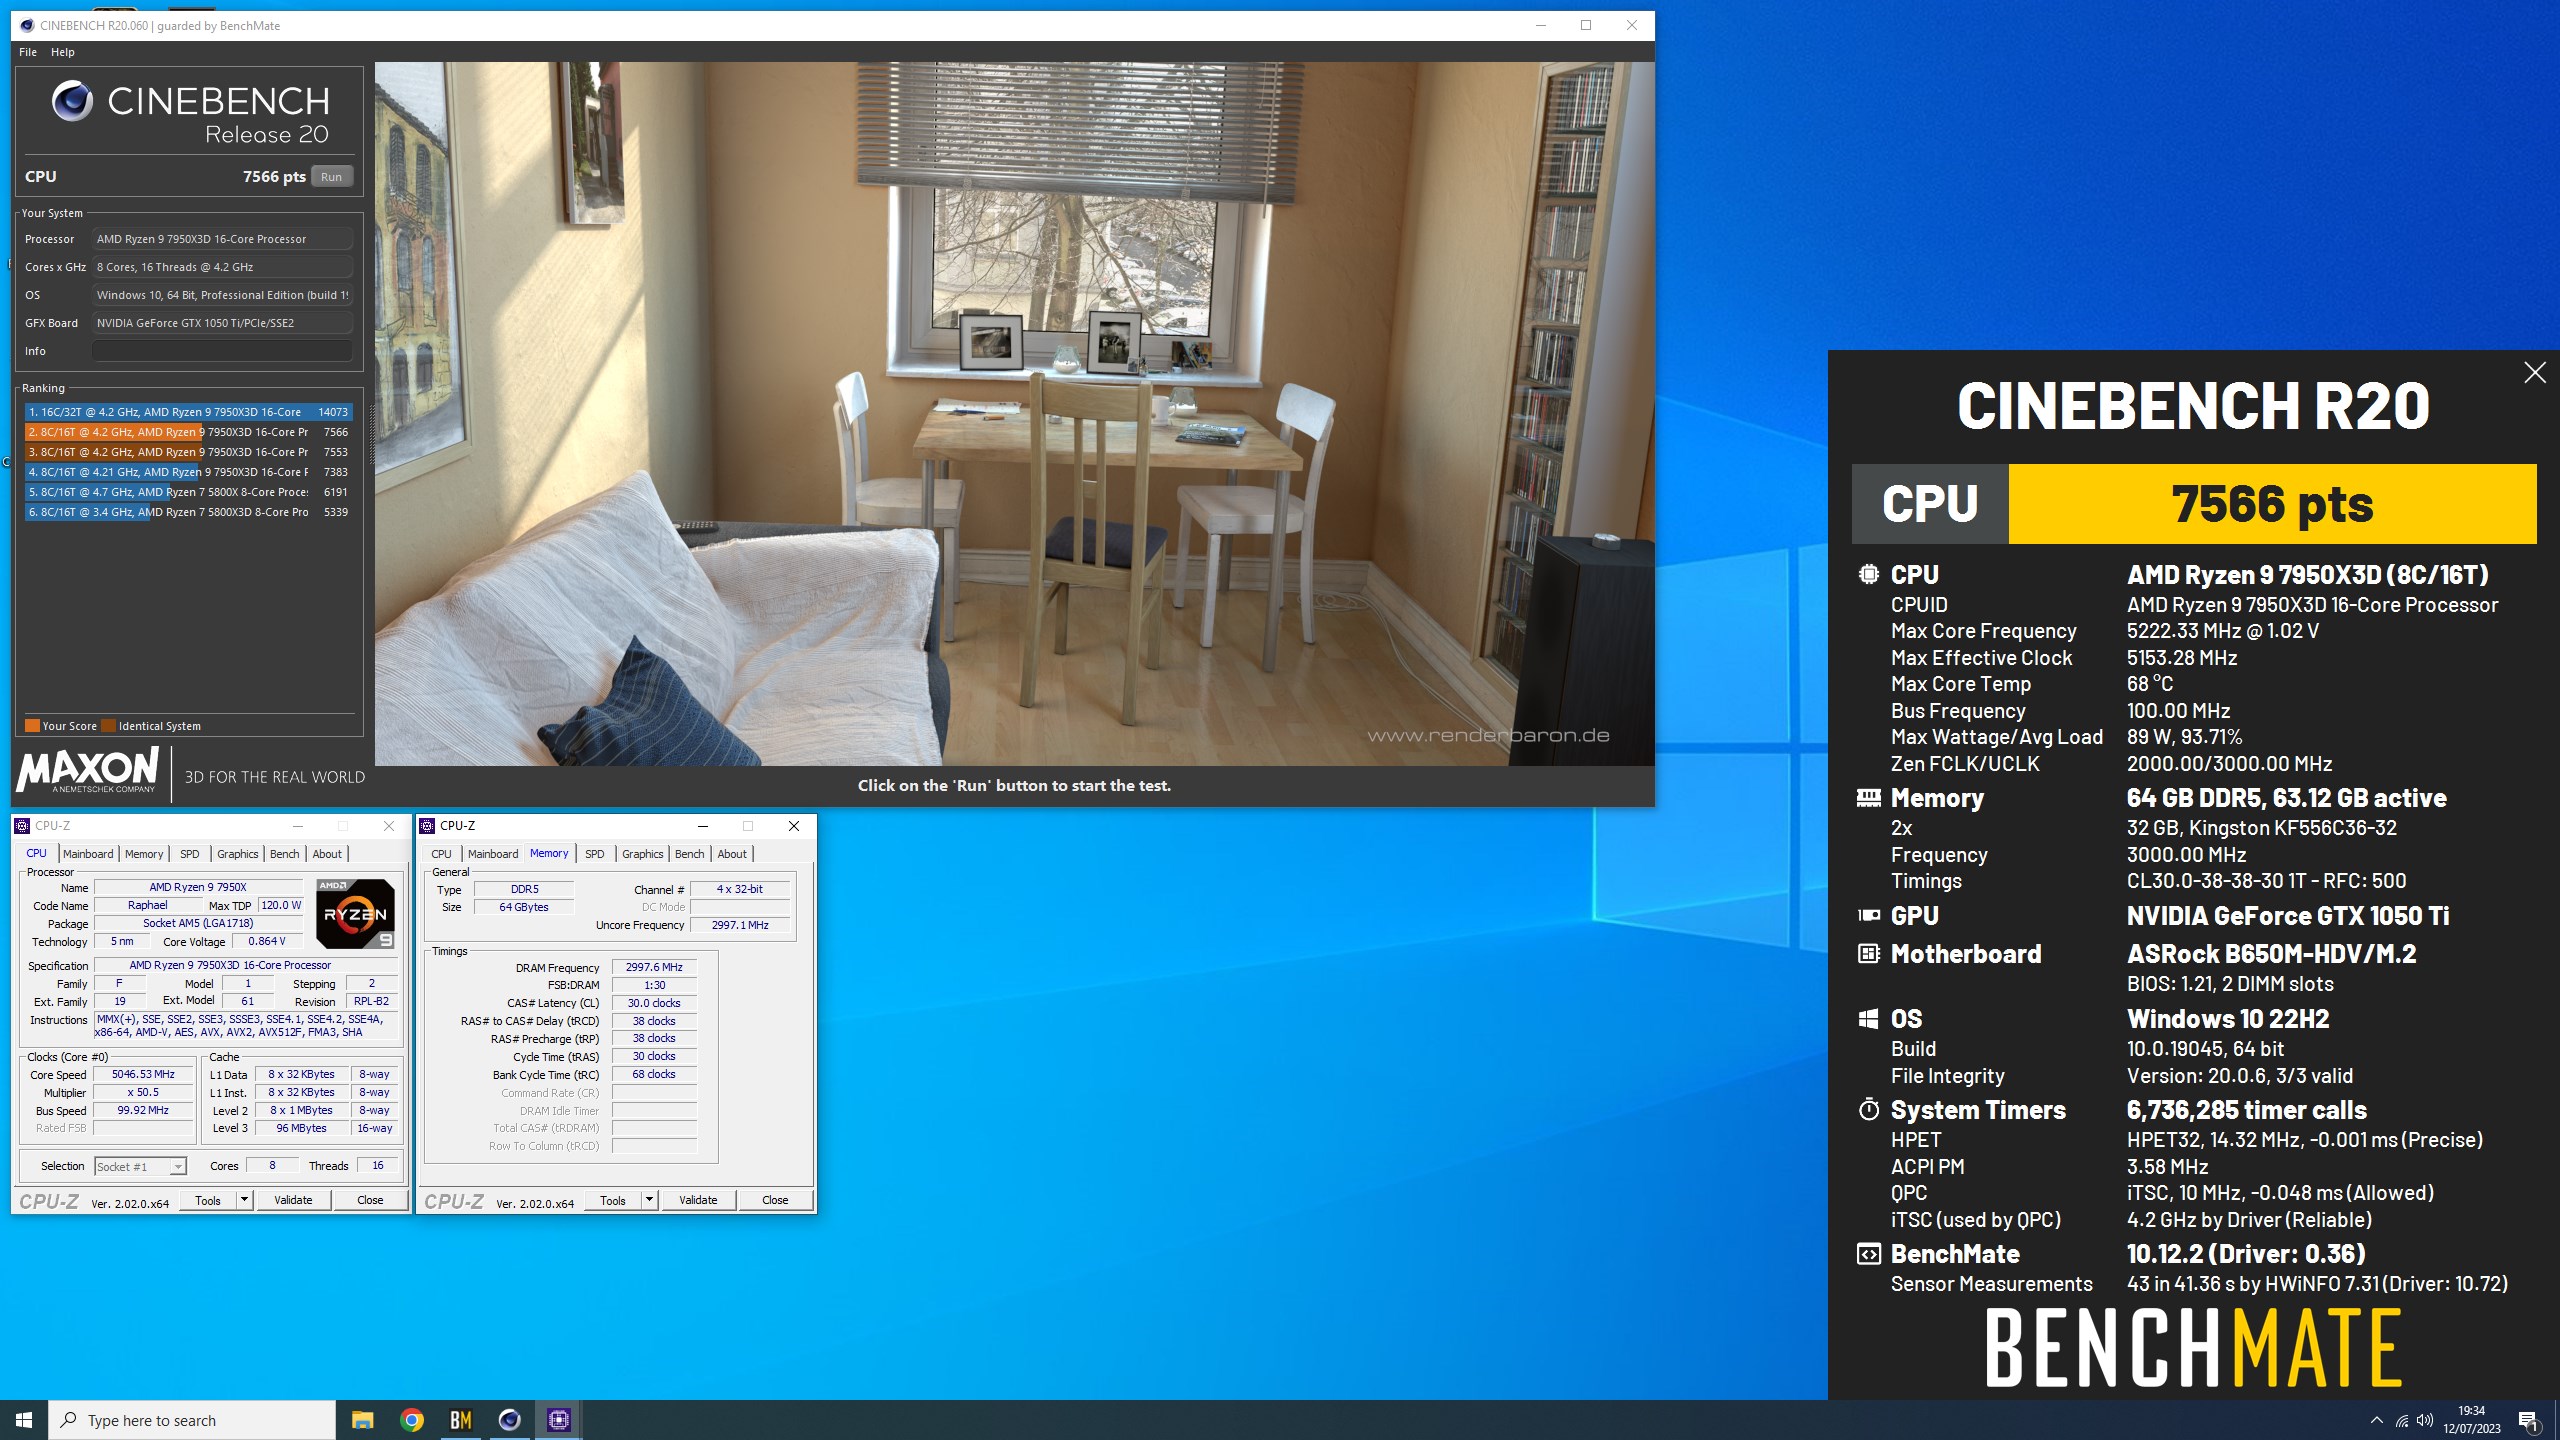
Task: Click the CPU chip icon in BenchMate
Action: click(1868, 574)
